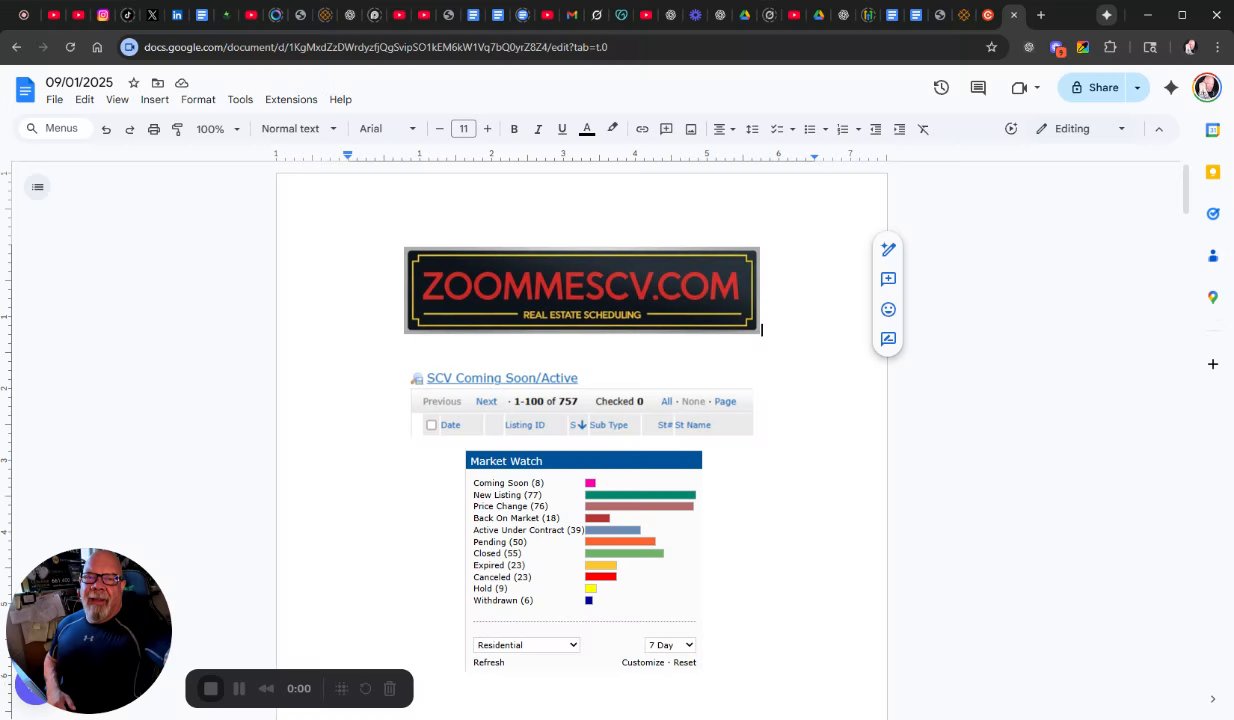Viewport: 1234px width, 720px height.
Task: Click the undo icon in toolbar
Action: 106,129
